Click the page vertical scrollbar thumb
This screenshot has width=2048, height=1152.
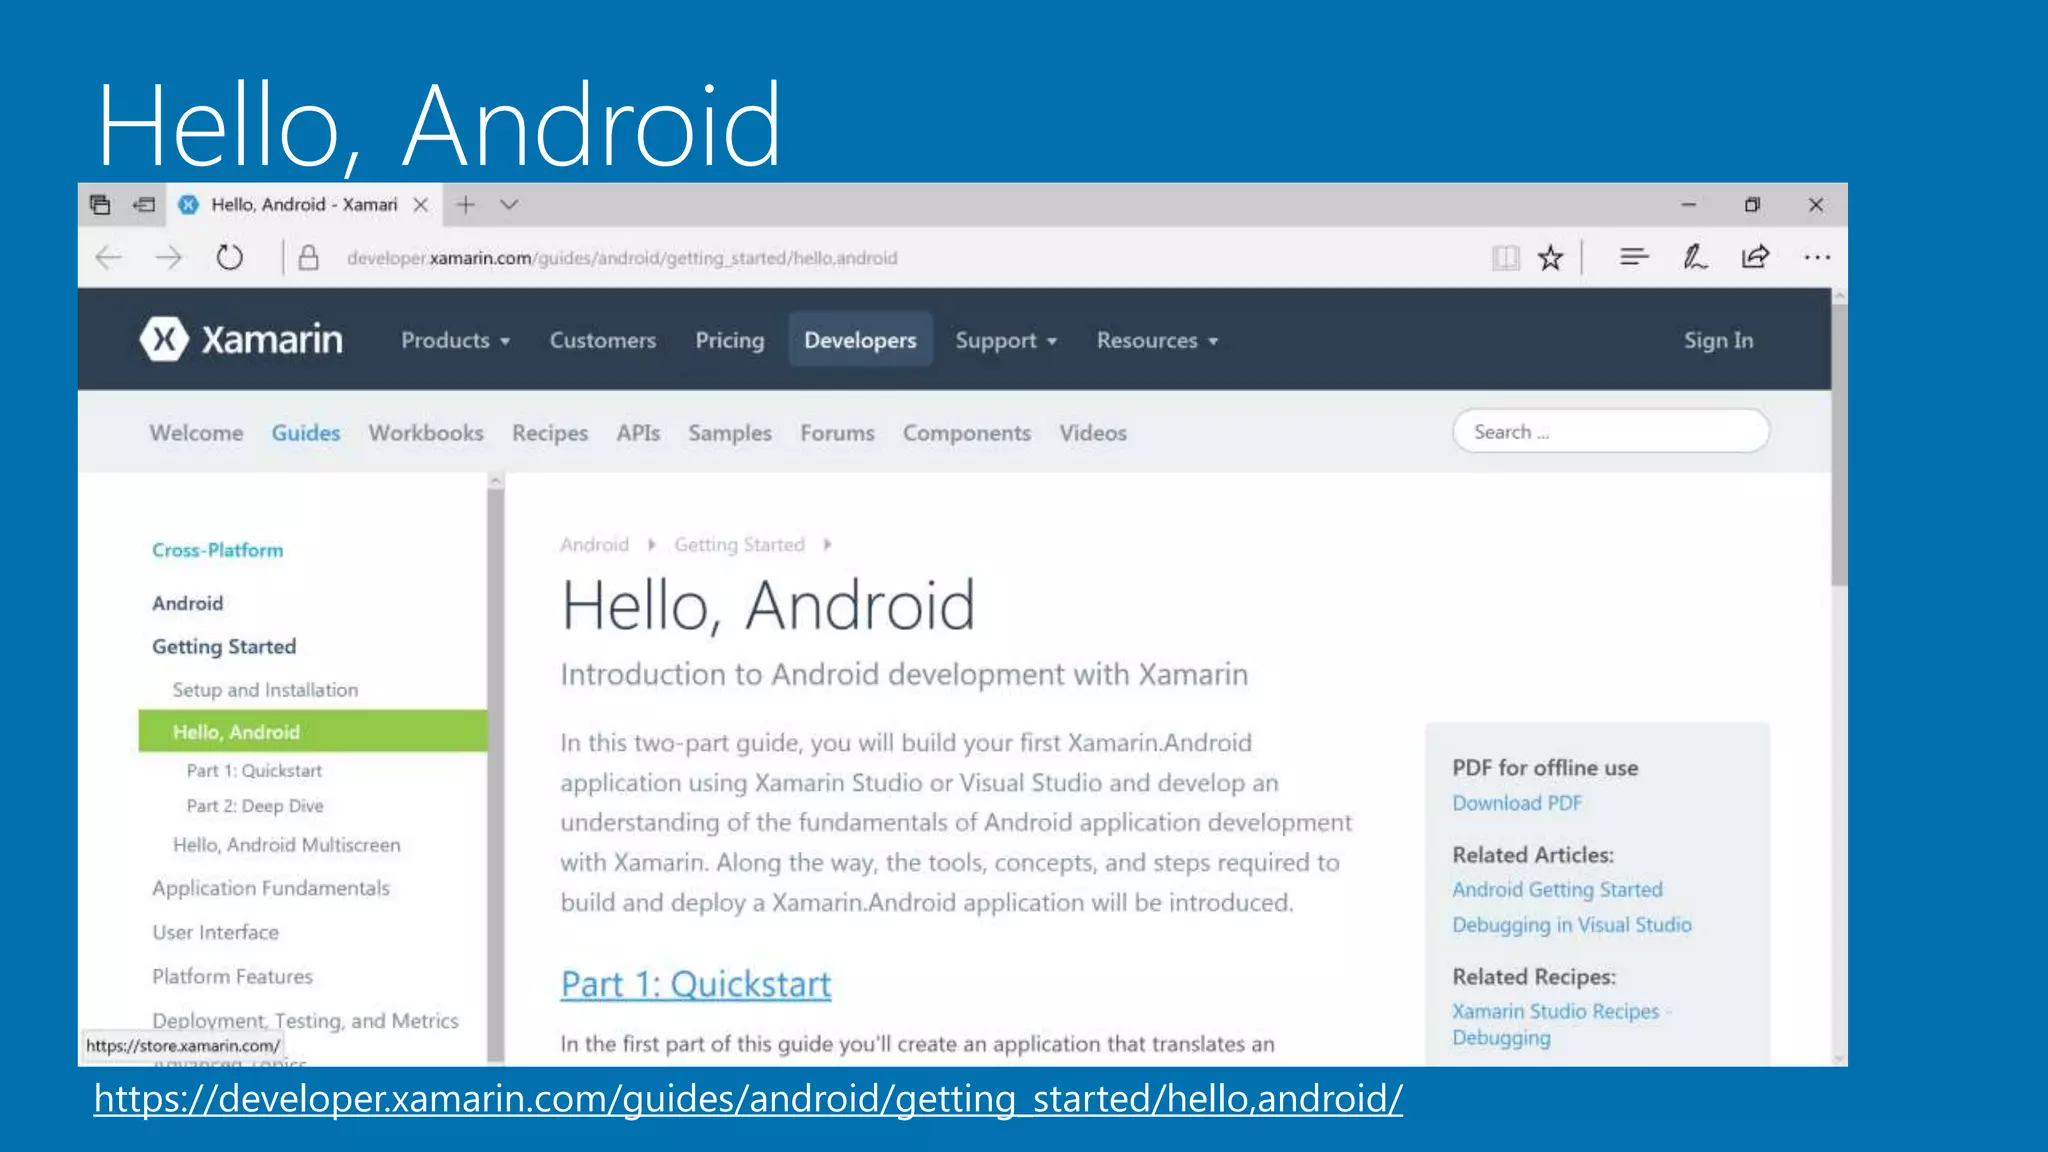[x=1839, y=444]
